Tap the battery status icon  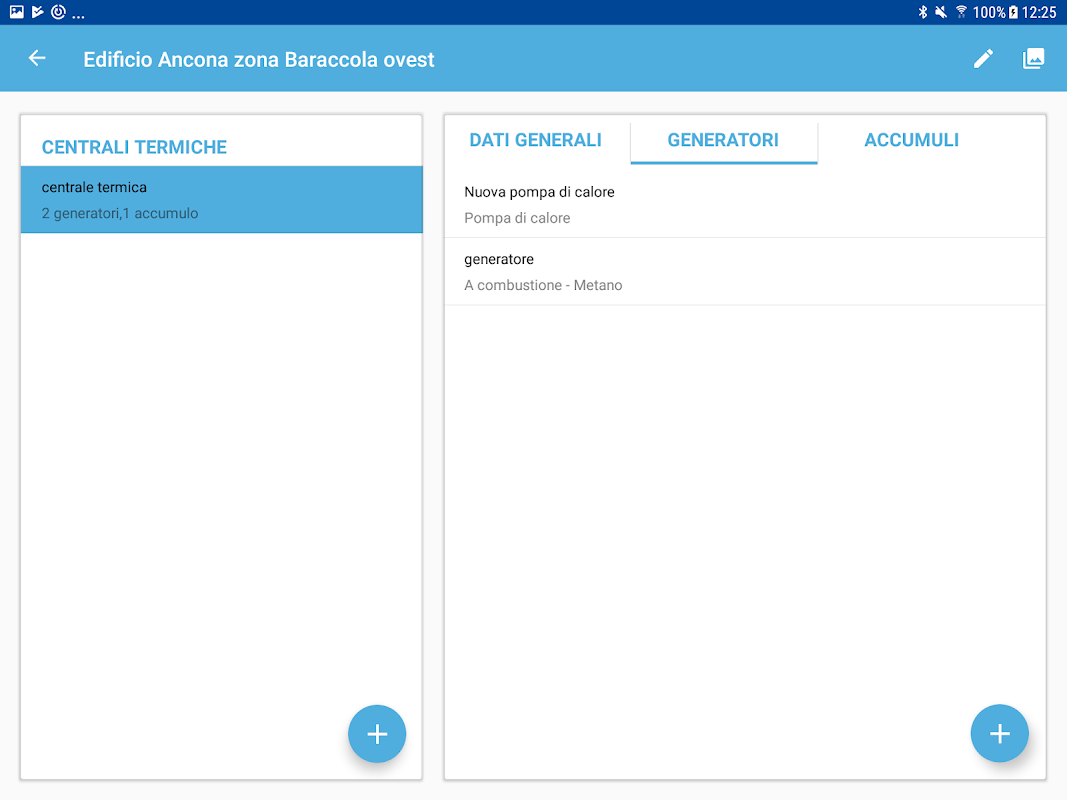point(1013,12)
